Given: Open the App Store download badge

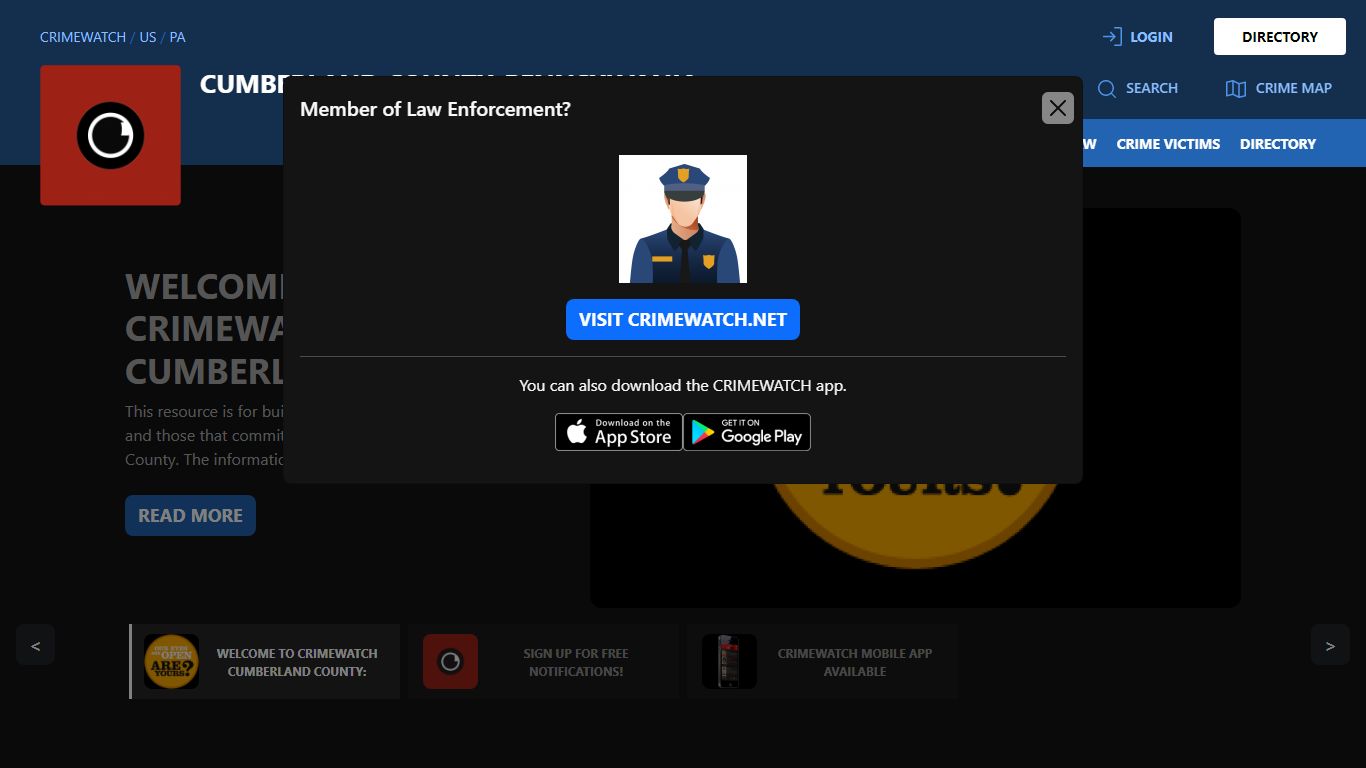Looking at the screenshot, I should (619, 432).
